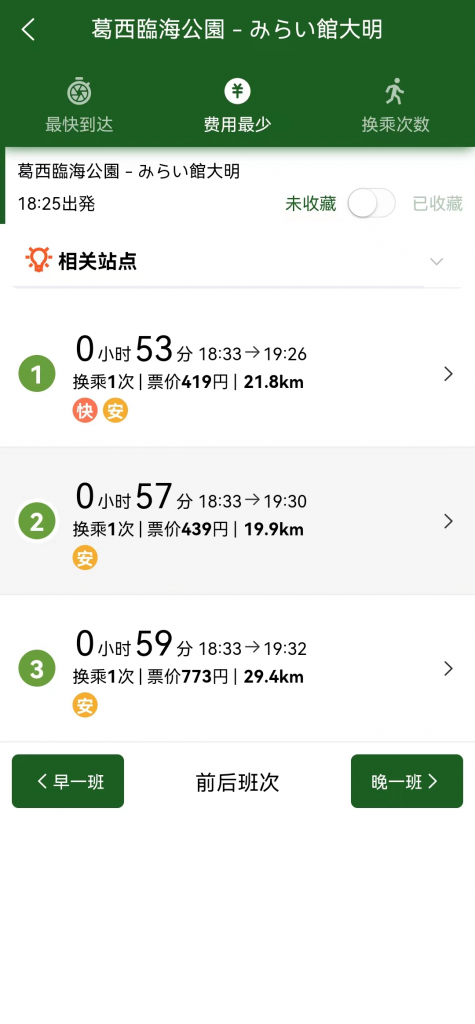Open route 1 details via right chevron
The image size is (475, 1024).
pyautogui.click(x=448, y=374)
